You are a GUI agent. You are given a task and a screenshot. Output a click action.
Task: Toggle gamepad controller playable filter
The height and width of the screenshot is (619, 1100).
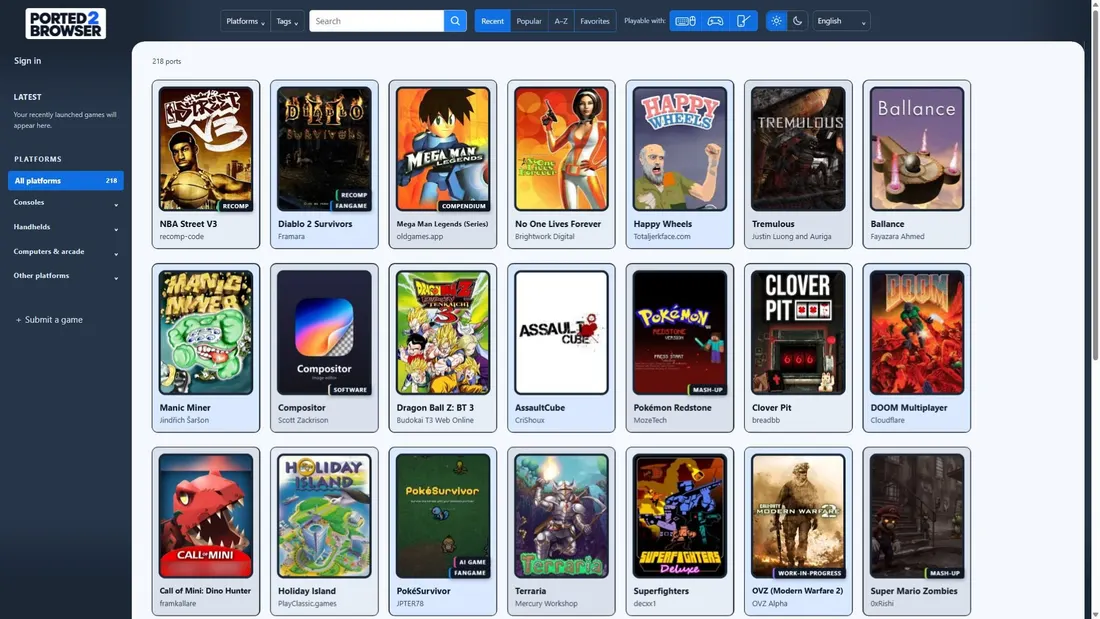point(715,21)
